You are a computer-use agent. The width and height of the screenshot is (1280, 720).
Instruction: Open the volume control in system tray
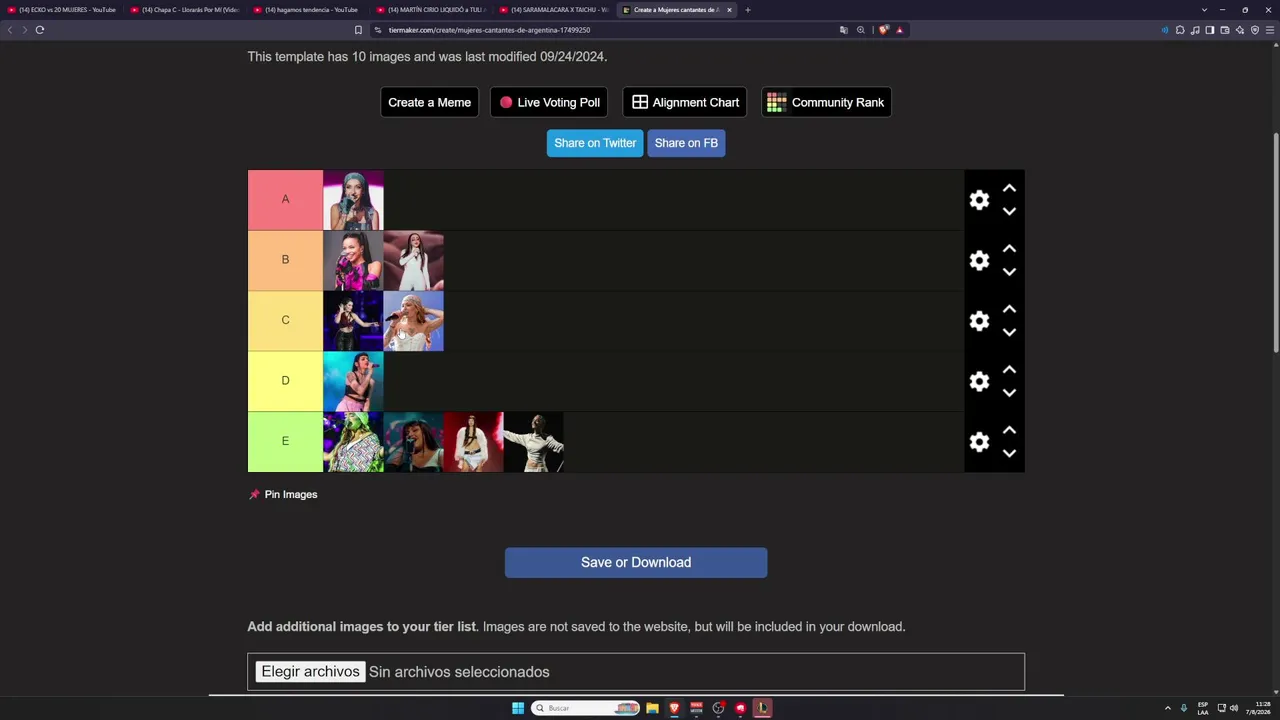click(x=1234, y=708)
